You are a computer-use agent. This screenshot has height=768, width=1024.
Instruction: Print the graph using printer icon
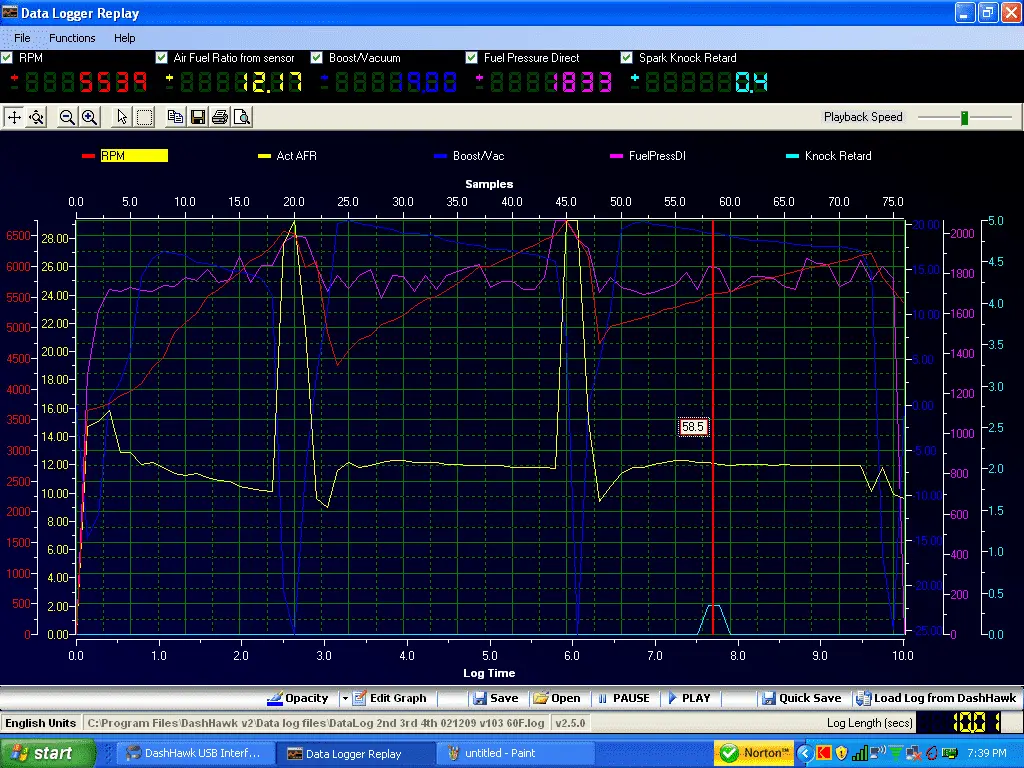tap(220, 117)
